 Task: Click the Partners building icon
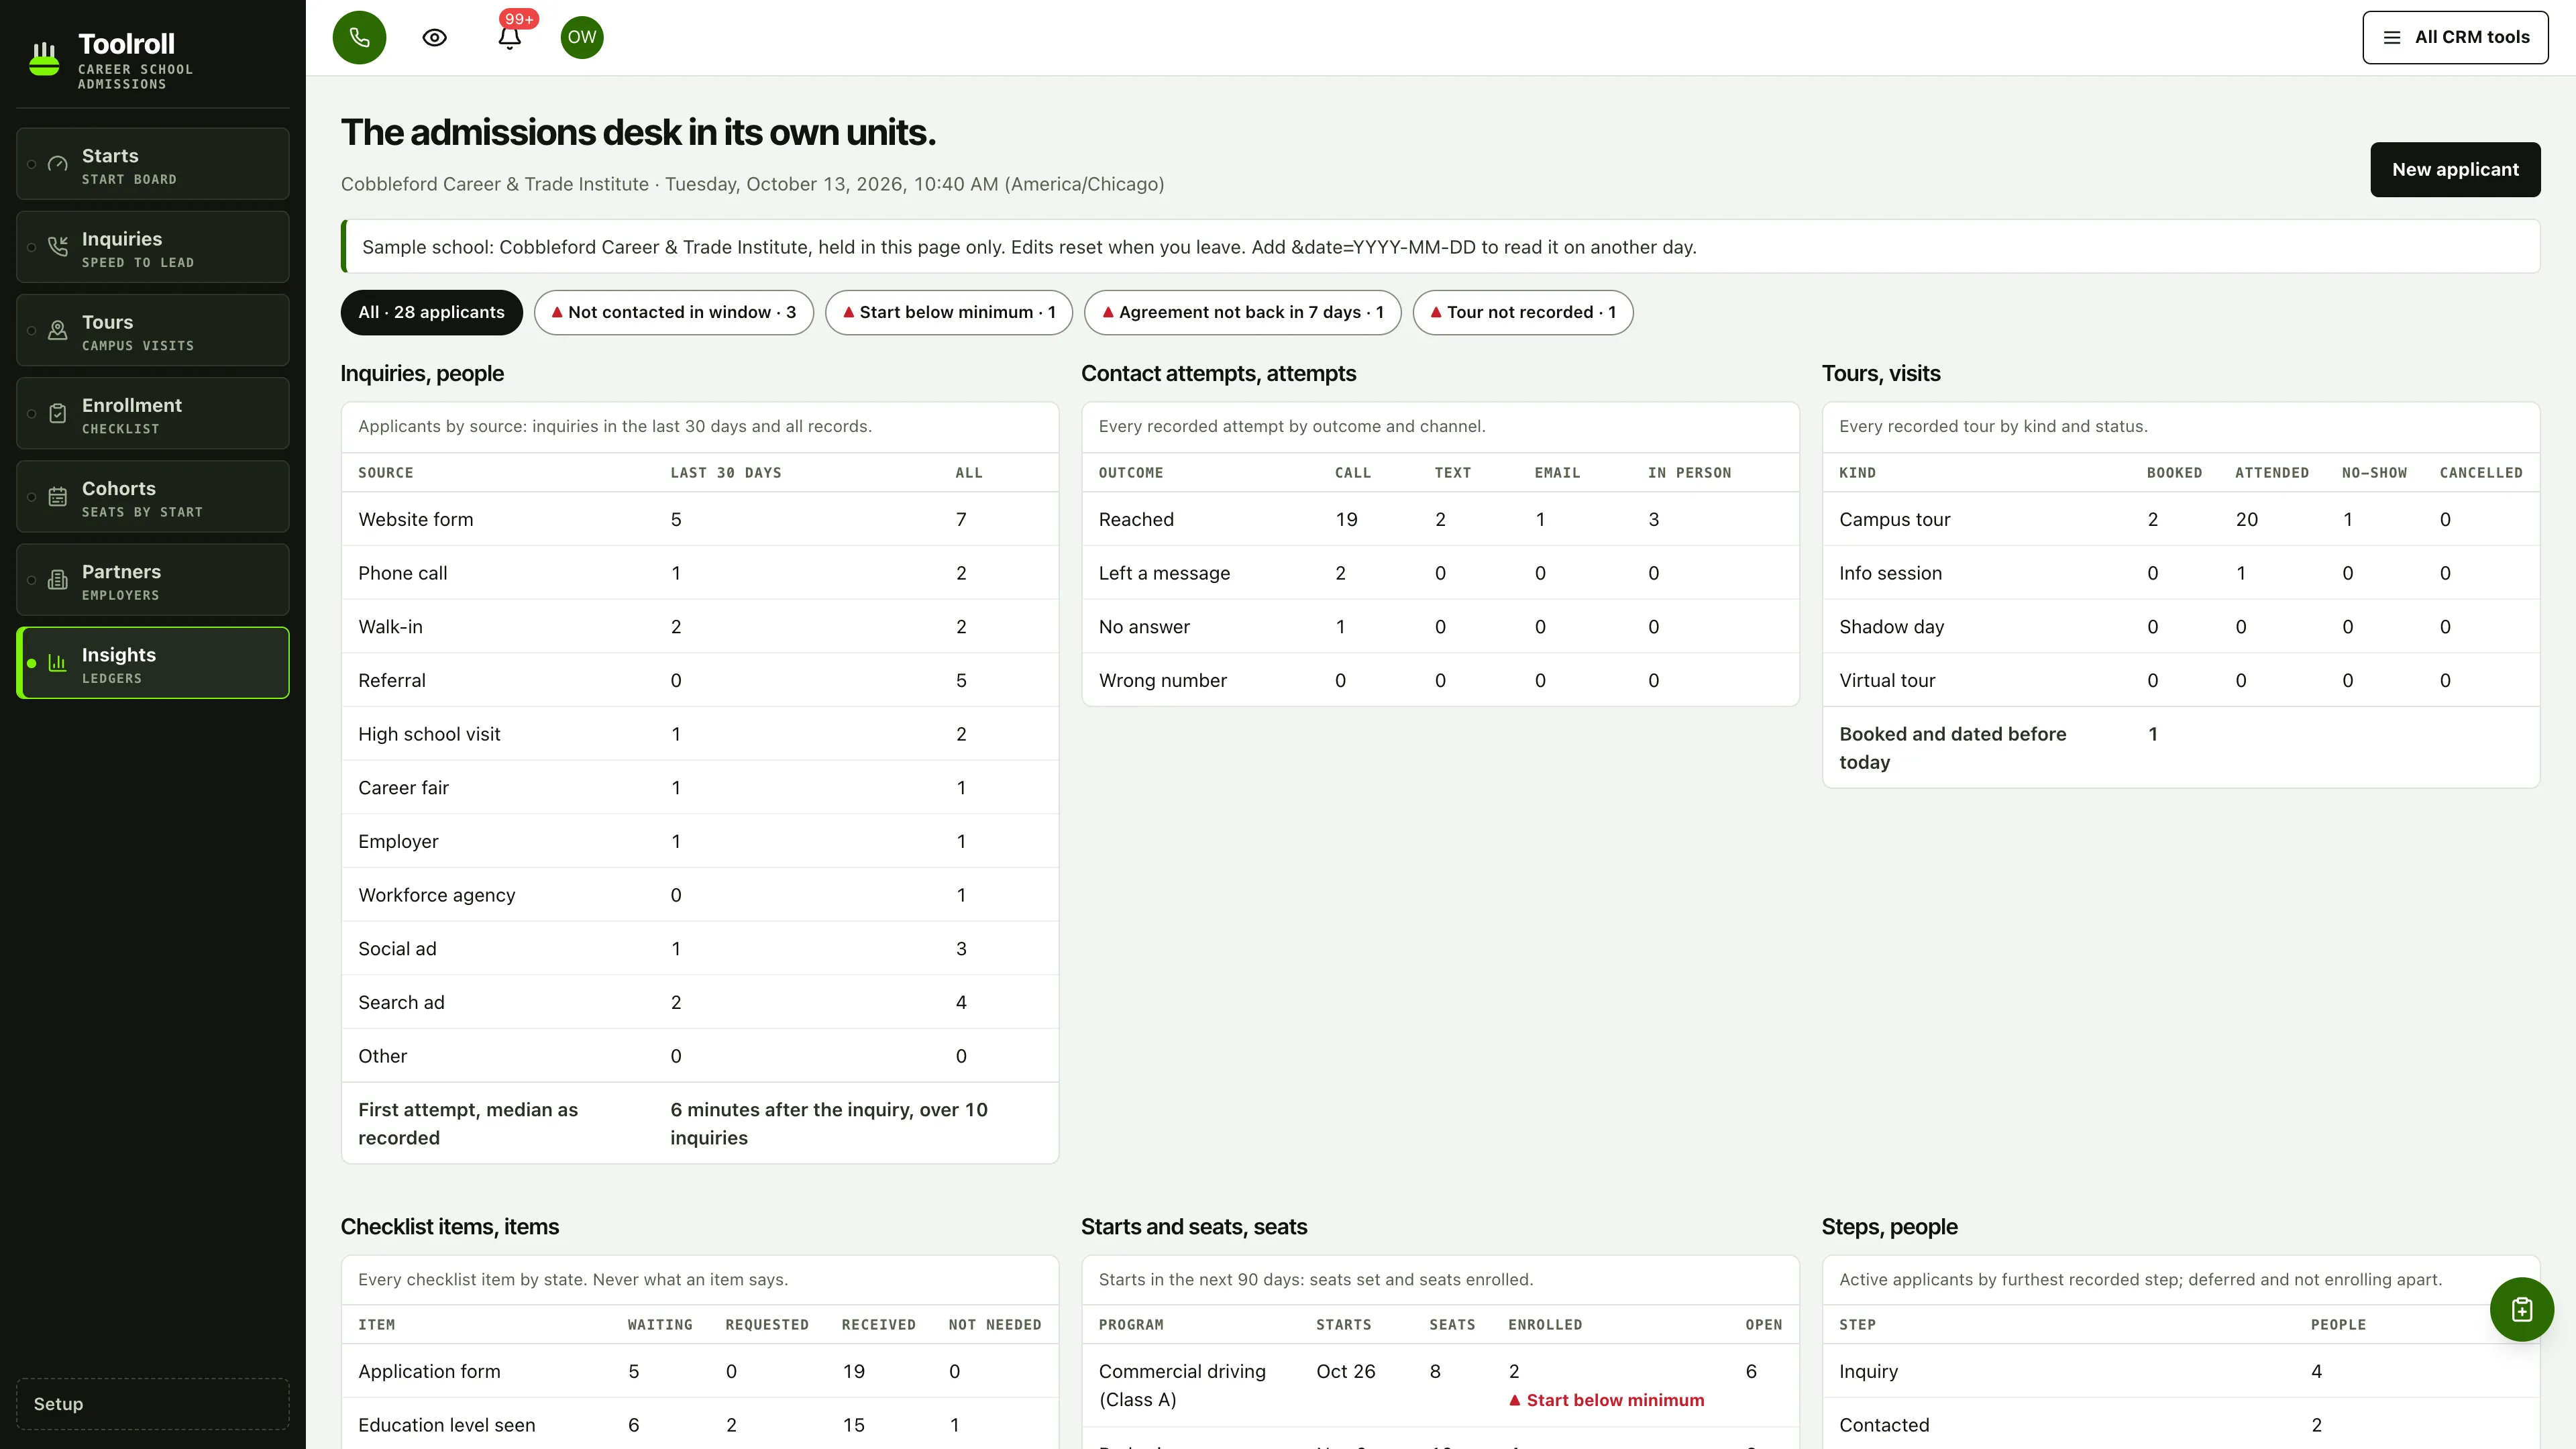[58, 580]
